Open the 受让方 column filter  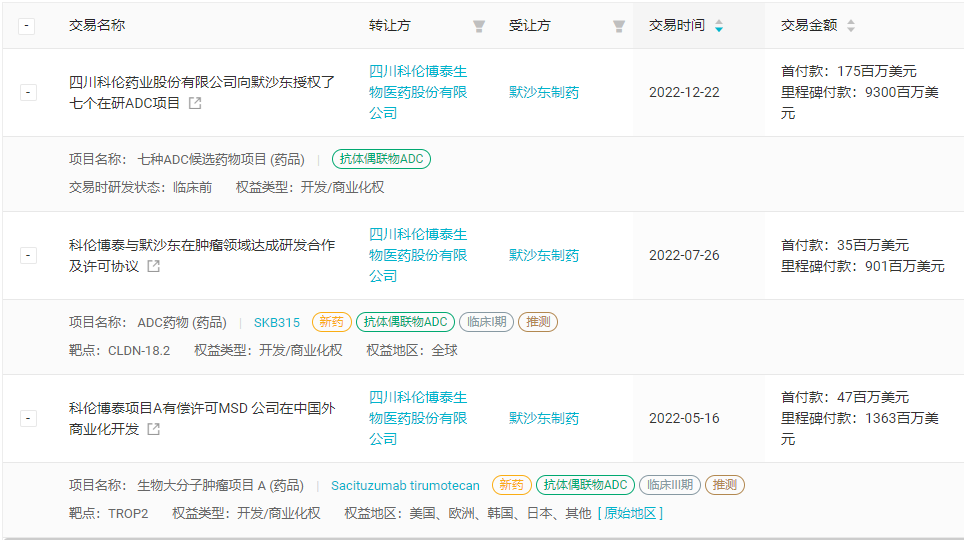tap(619, 26)
